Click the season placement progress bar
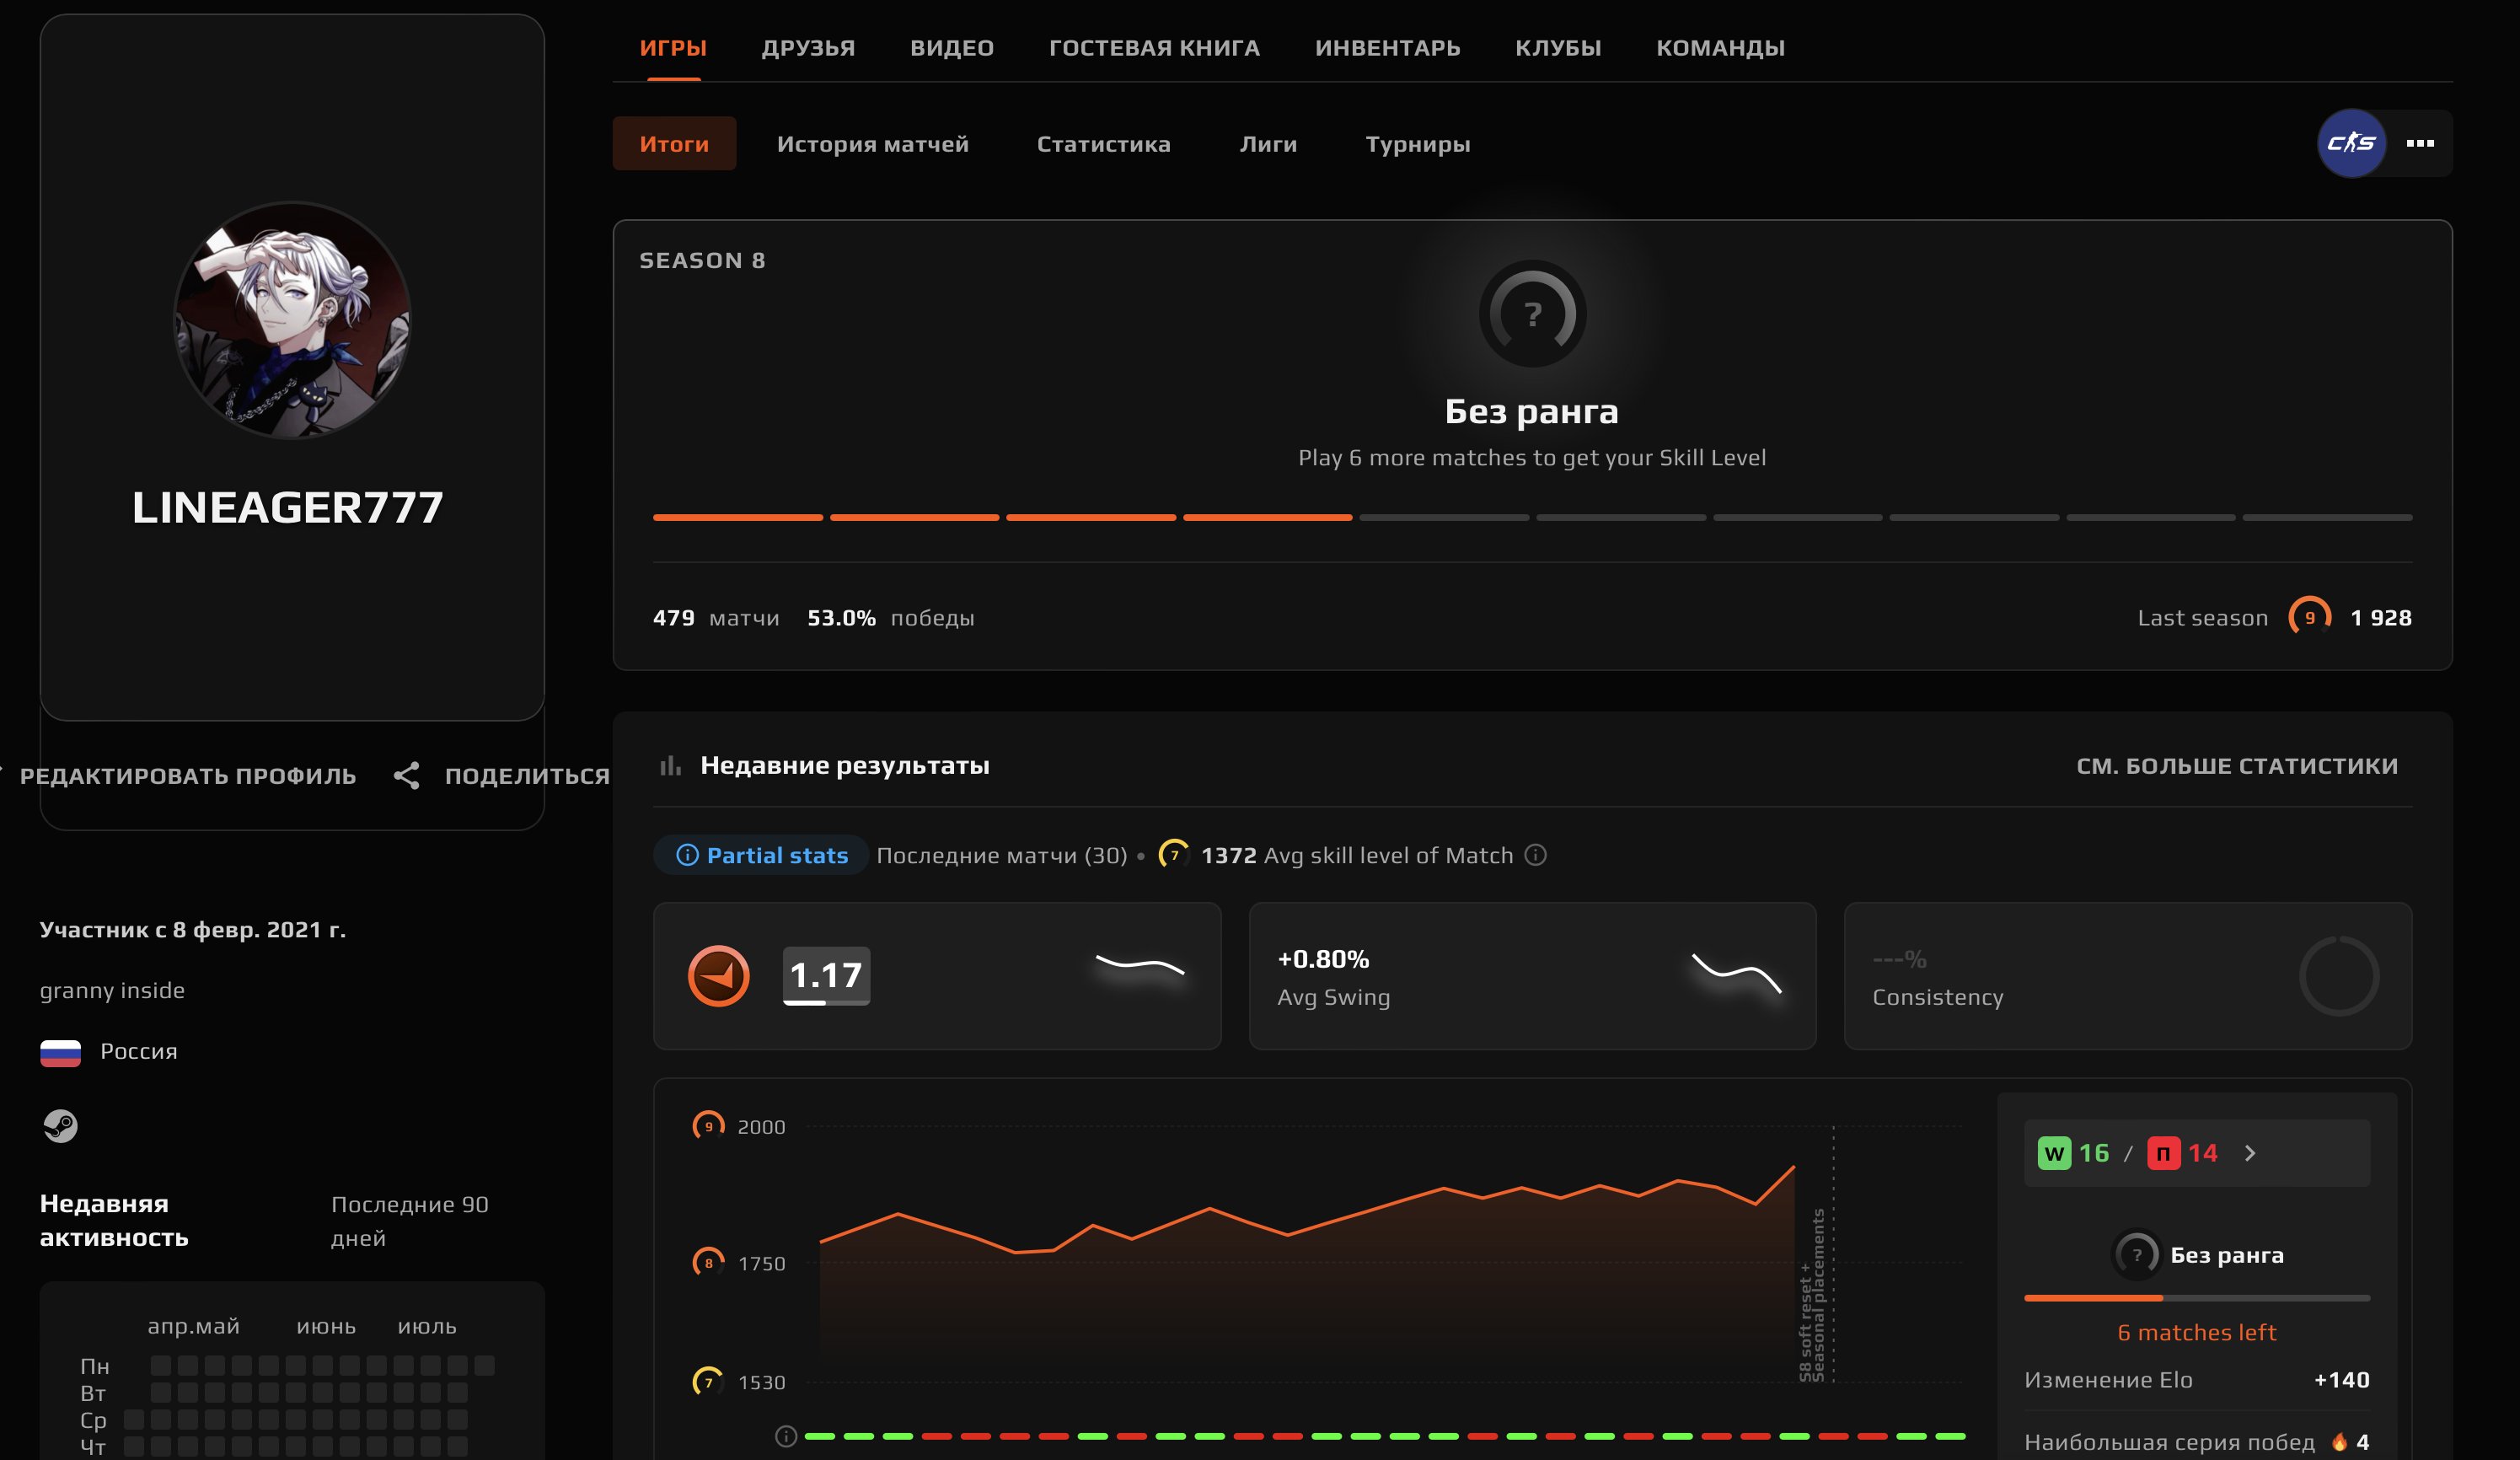This screenshot has height=1460, width=2520. (1532, 517)
